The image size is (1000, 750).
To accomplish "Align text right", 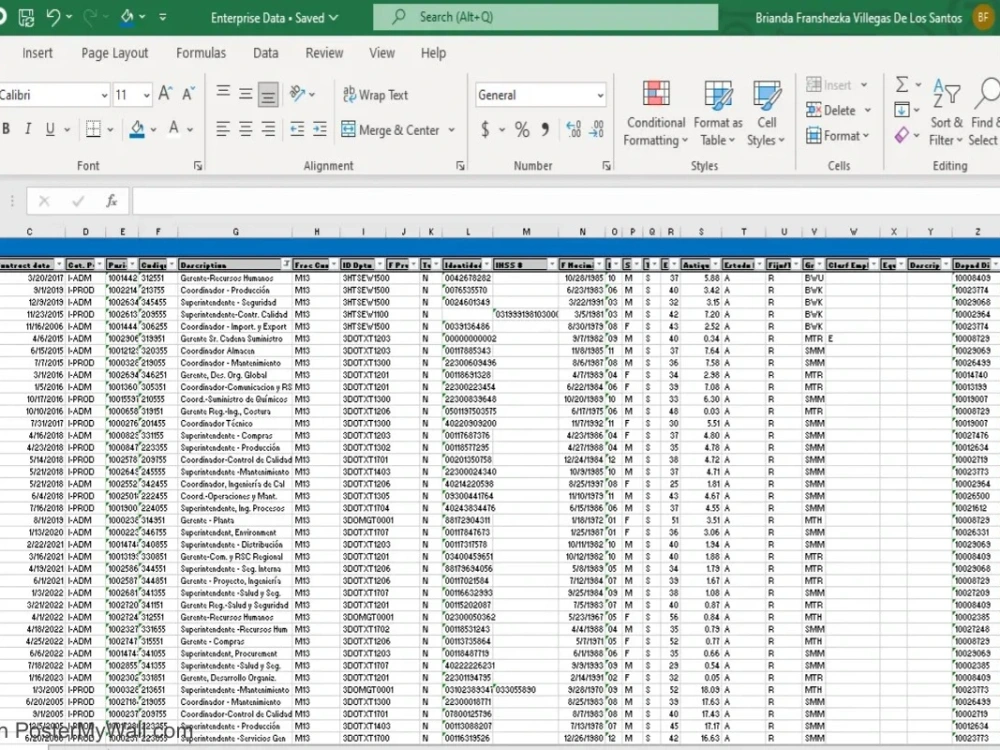I will [x=268, y=129].
